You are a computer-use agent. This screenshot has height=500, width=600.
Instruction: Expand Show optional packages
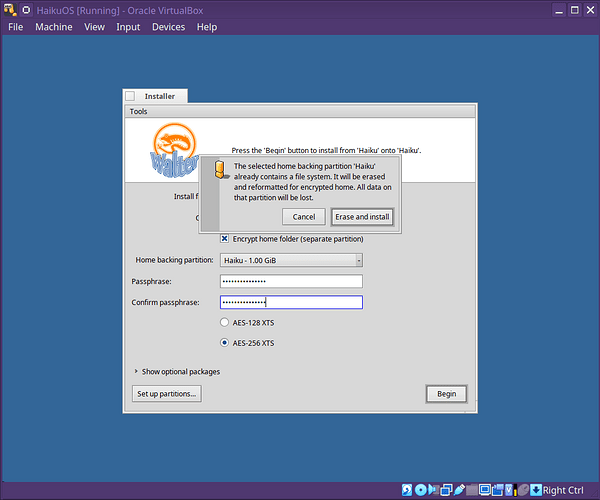click(136, 371)
